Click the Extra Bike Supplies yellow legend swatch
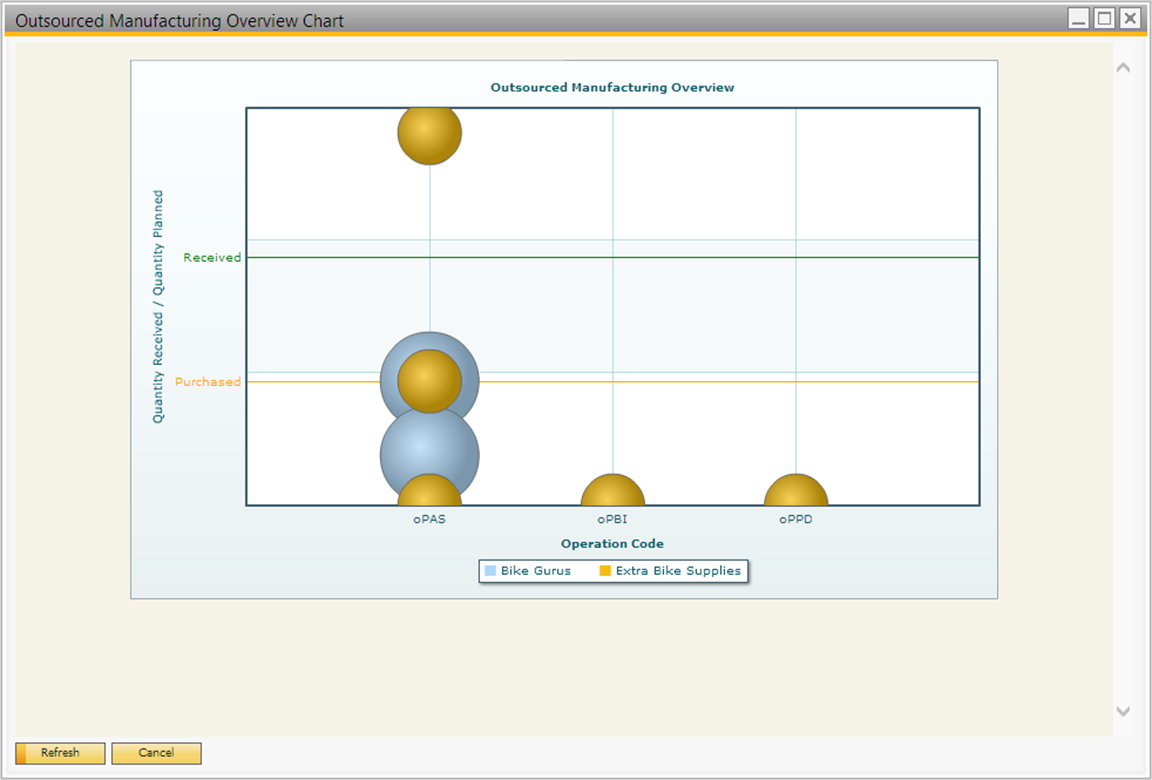 pos(604,571)
